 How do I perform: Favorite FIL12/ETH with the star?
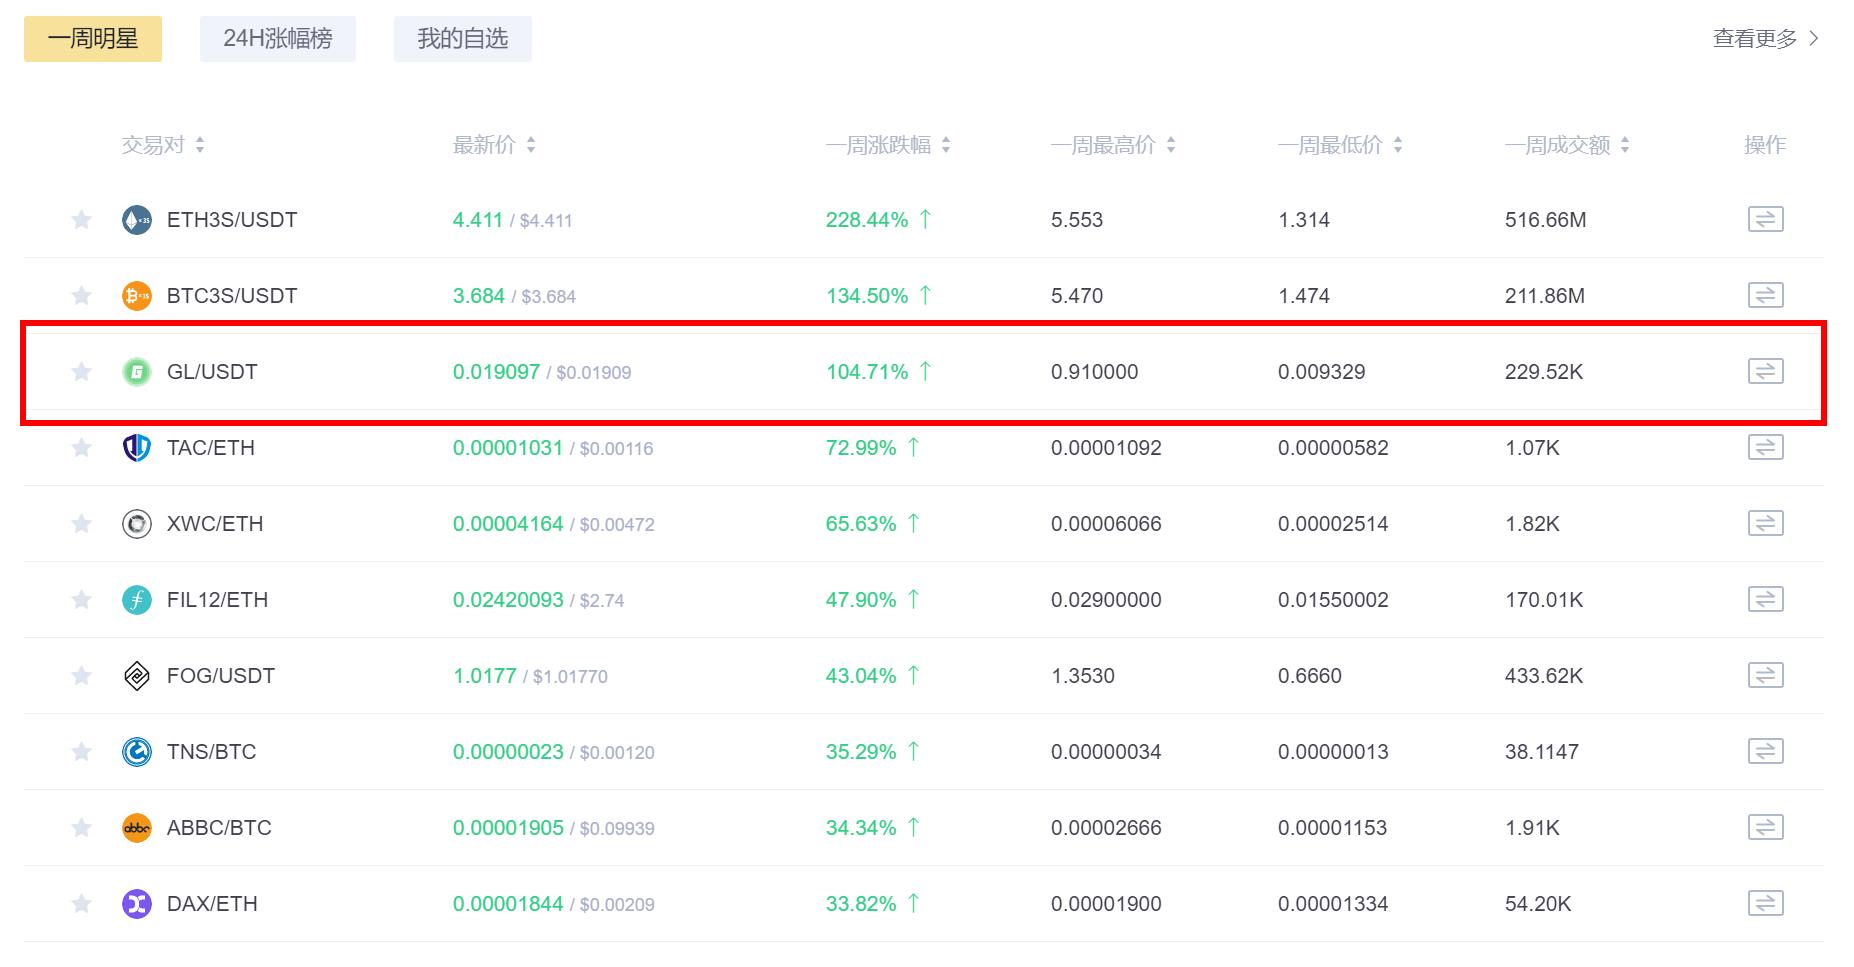pyautogui.click(x=82, y=599)
